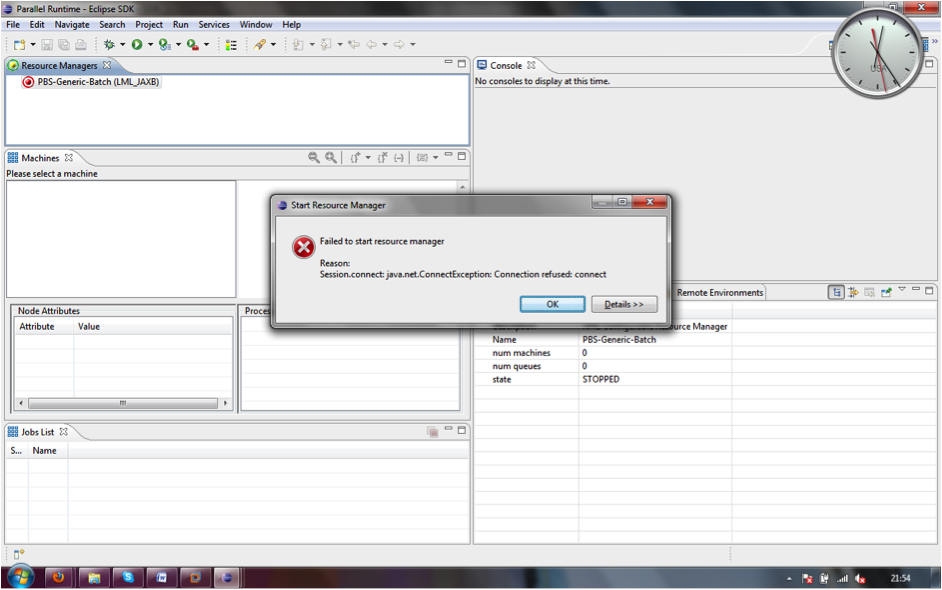
Task: Select the Console view tab
Action: click(506, 65)
